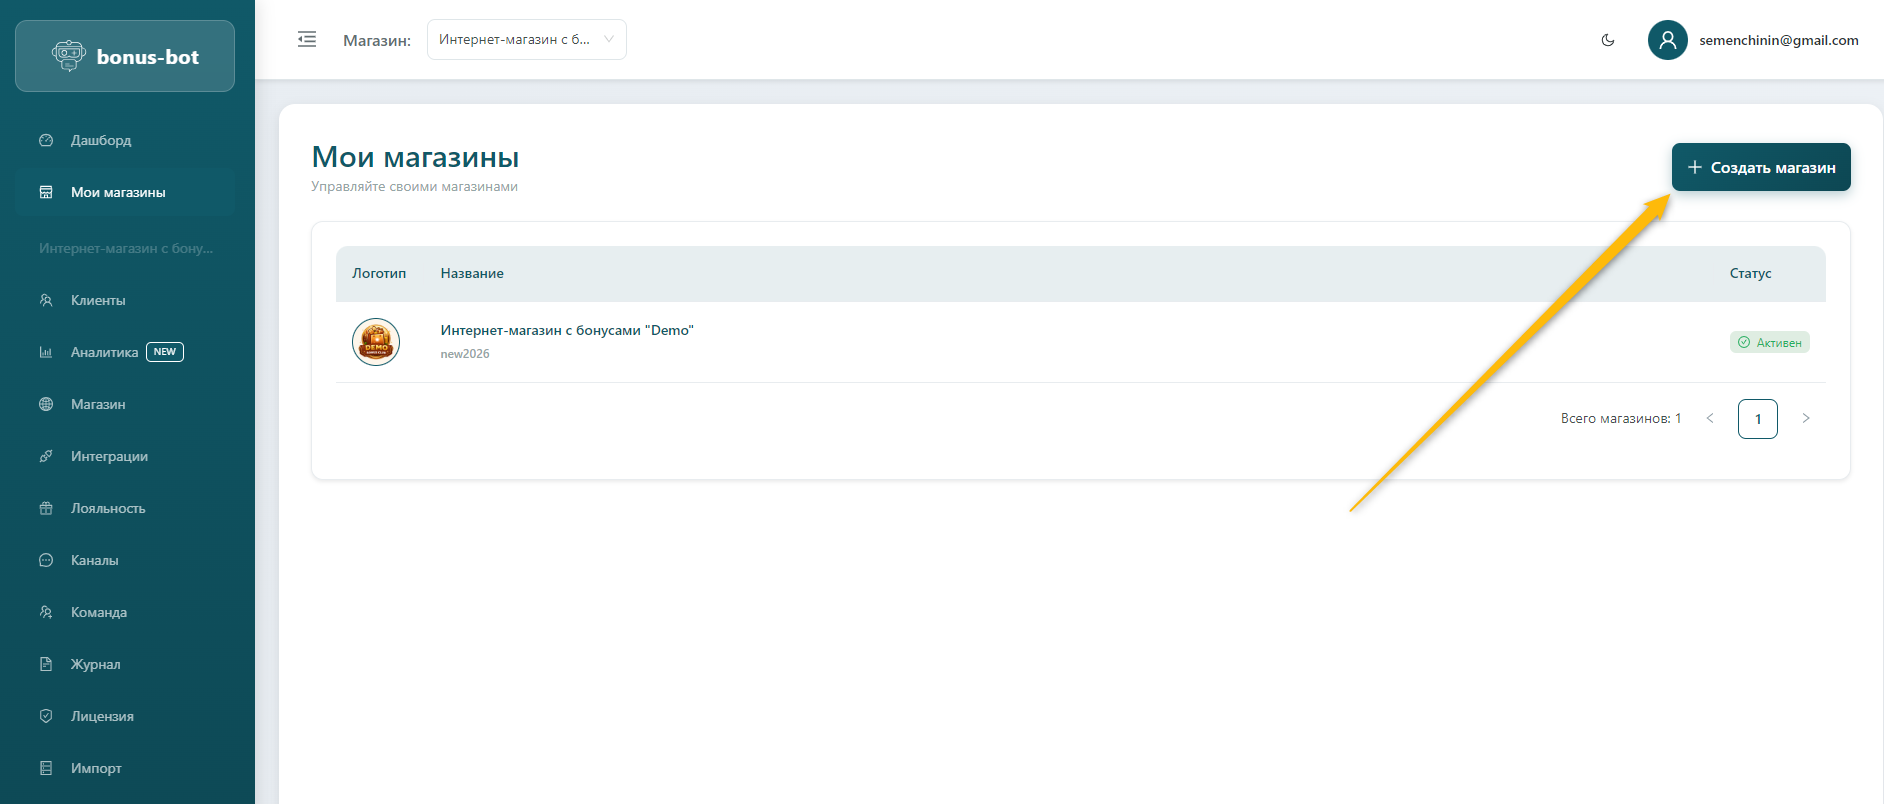The image size is (1884, 804).
Task: Go to the Команда section
Action: click(x=99, y=612)
